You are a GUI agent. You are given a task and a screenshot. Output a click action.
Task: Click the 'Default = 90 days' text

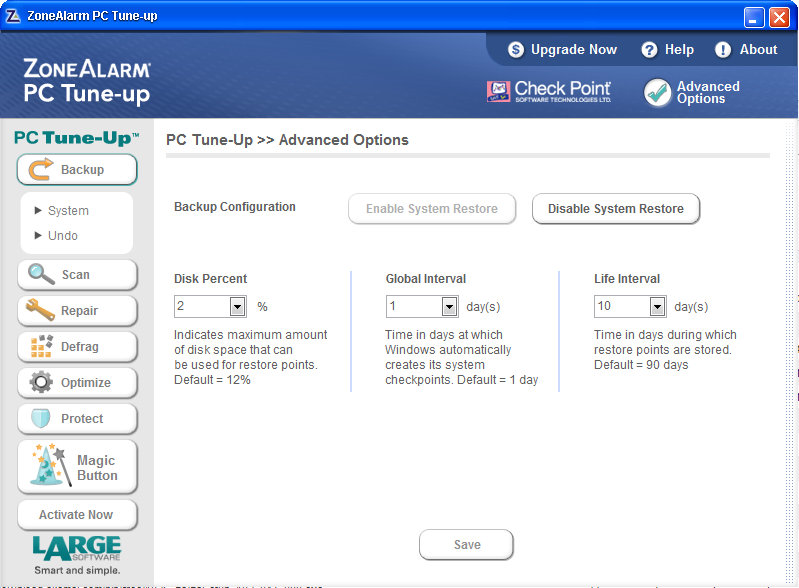(x=641, y=365)
